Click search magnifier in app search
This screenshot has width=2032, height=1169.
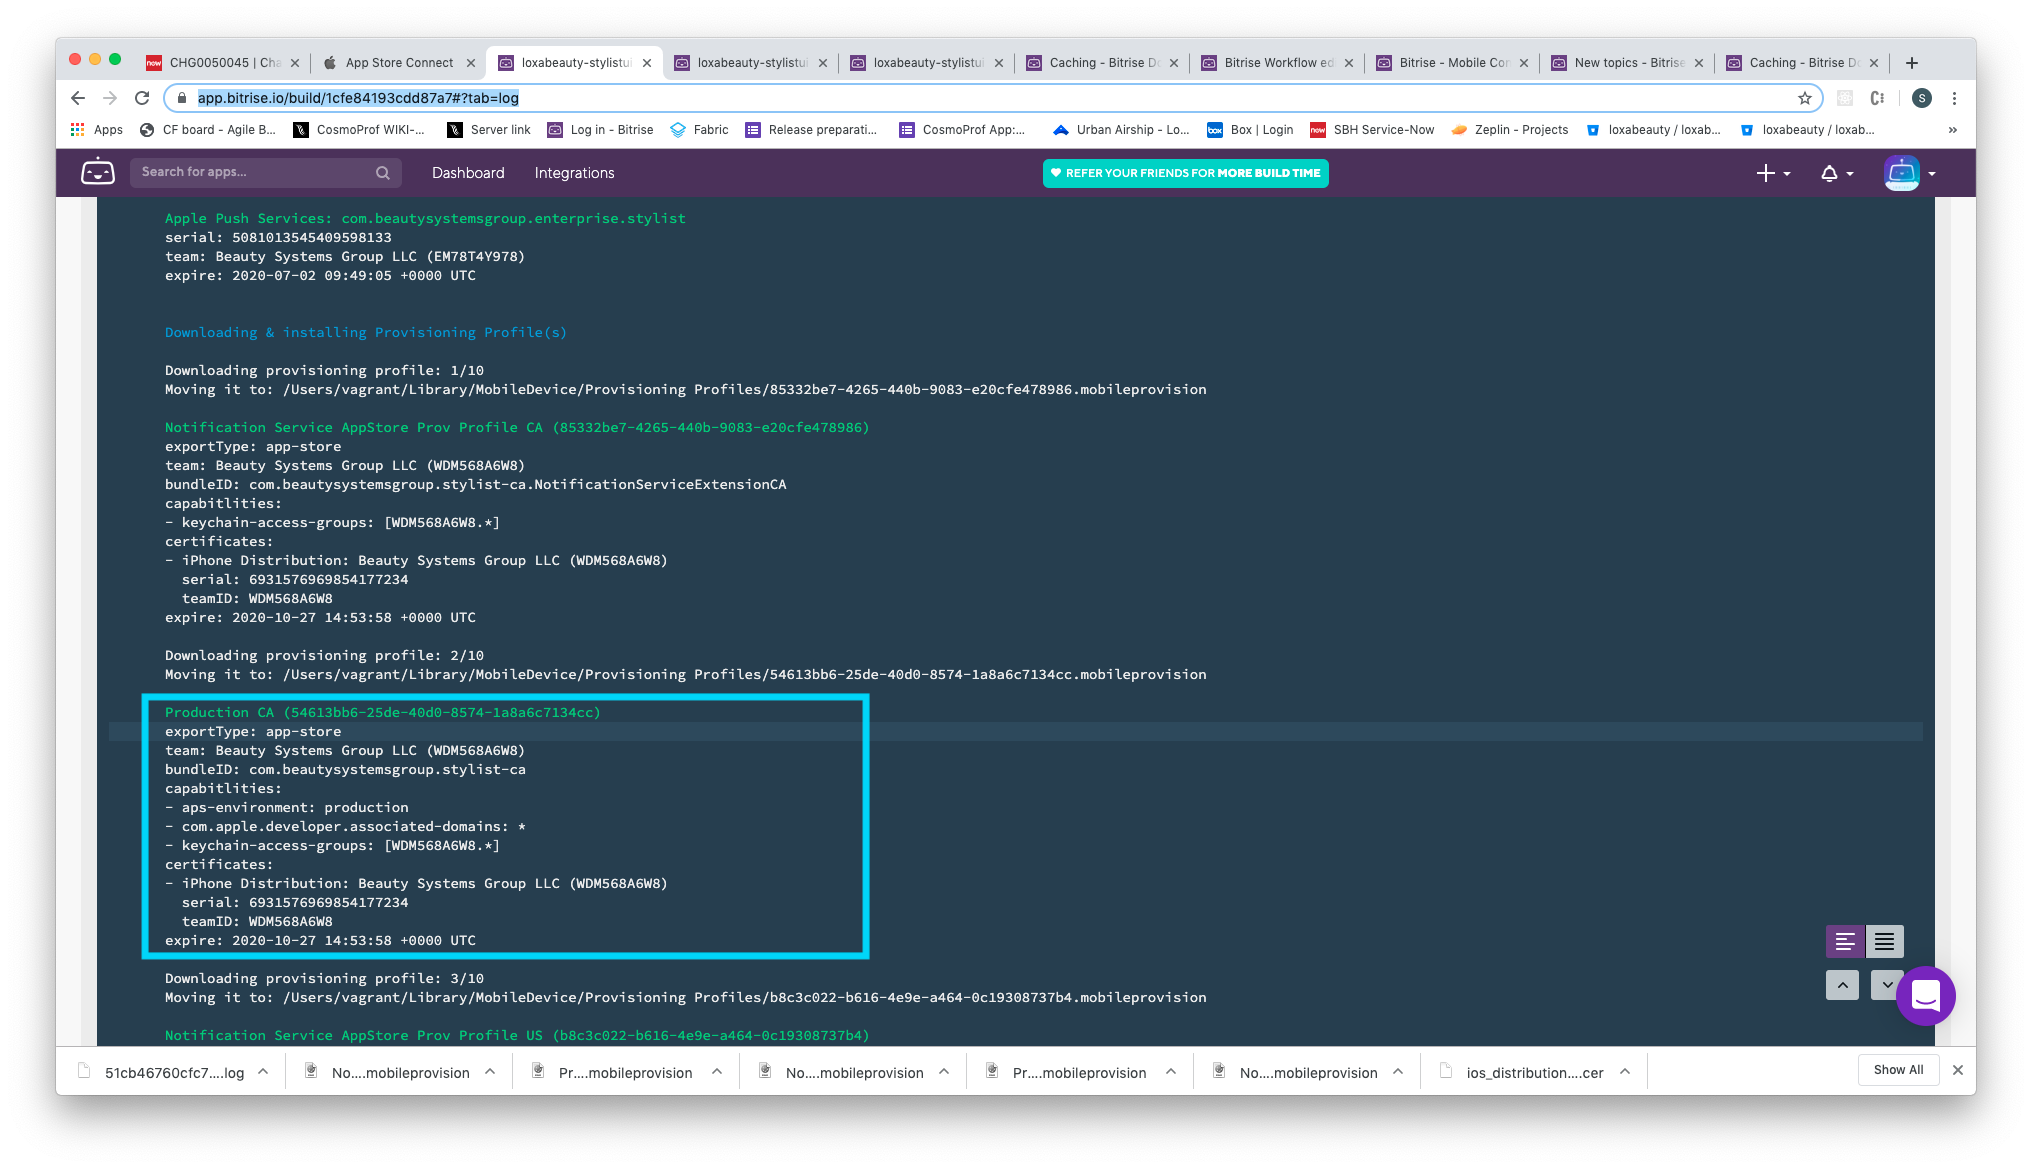pos(382,173)
